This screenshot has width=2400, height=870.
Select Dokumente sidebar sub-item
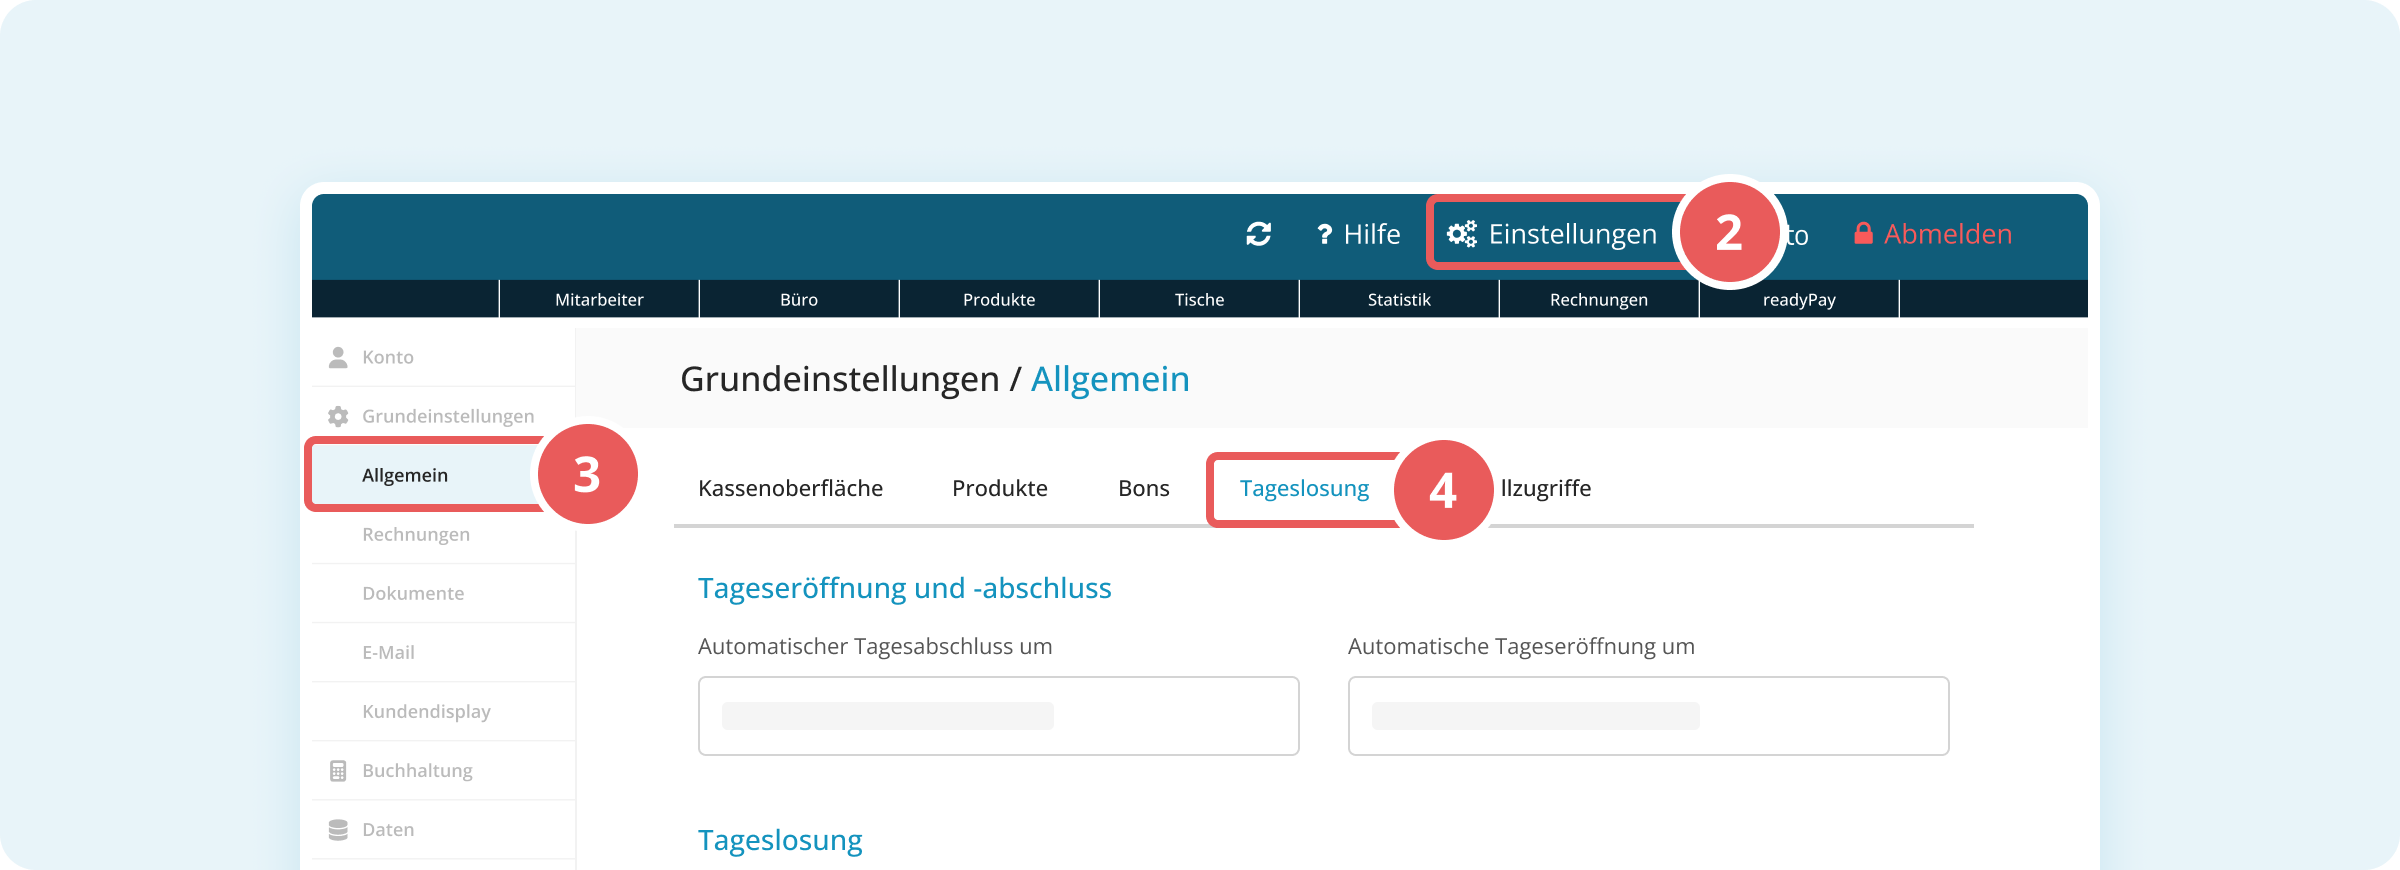coord(443,593)
